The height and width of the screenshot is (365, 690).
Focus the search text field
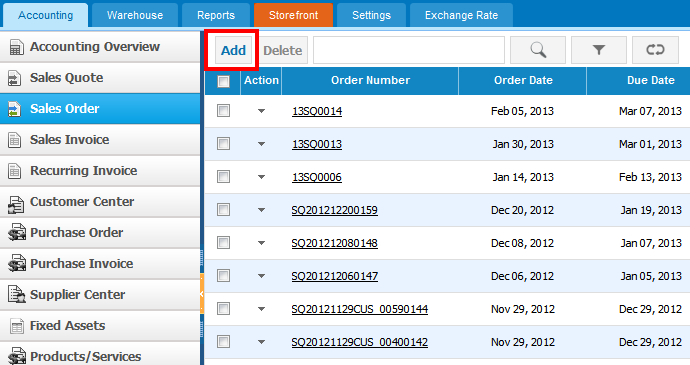pyautogui.click(x=409, y=50)
